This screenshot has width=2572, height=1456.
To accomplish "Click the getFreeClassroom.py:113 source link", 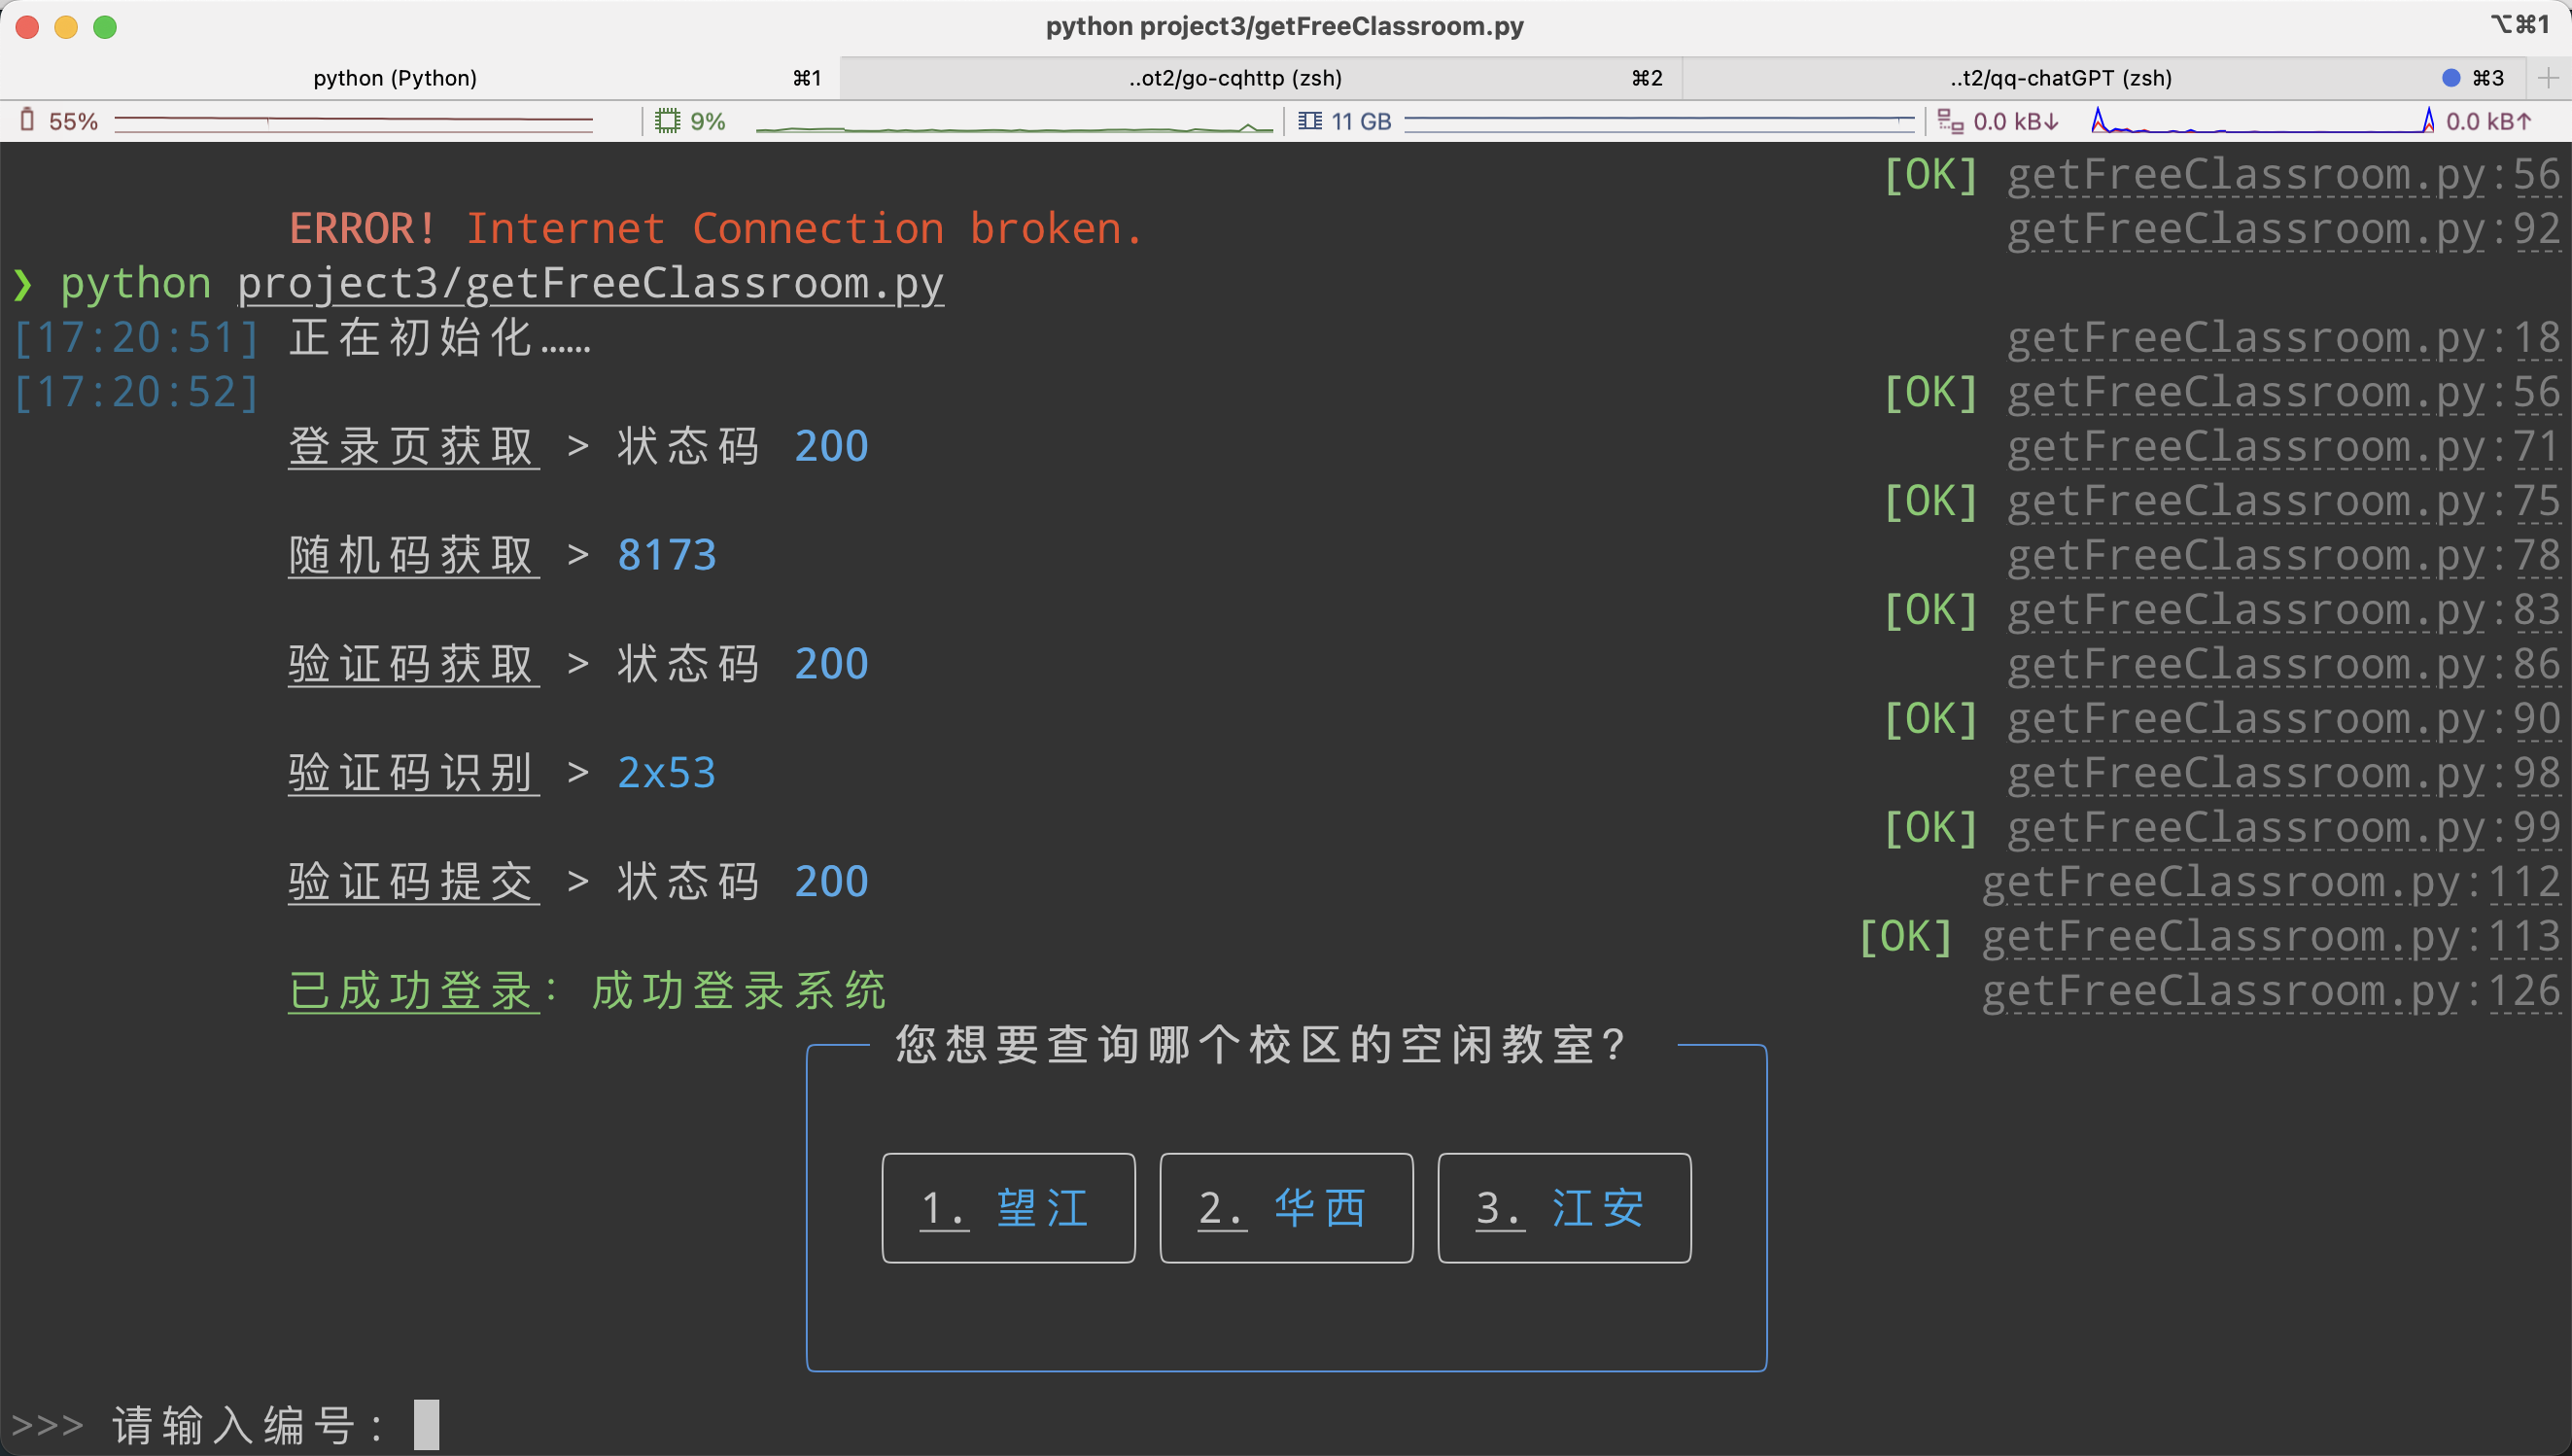I will click(x=2272, y=938).
